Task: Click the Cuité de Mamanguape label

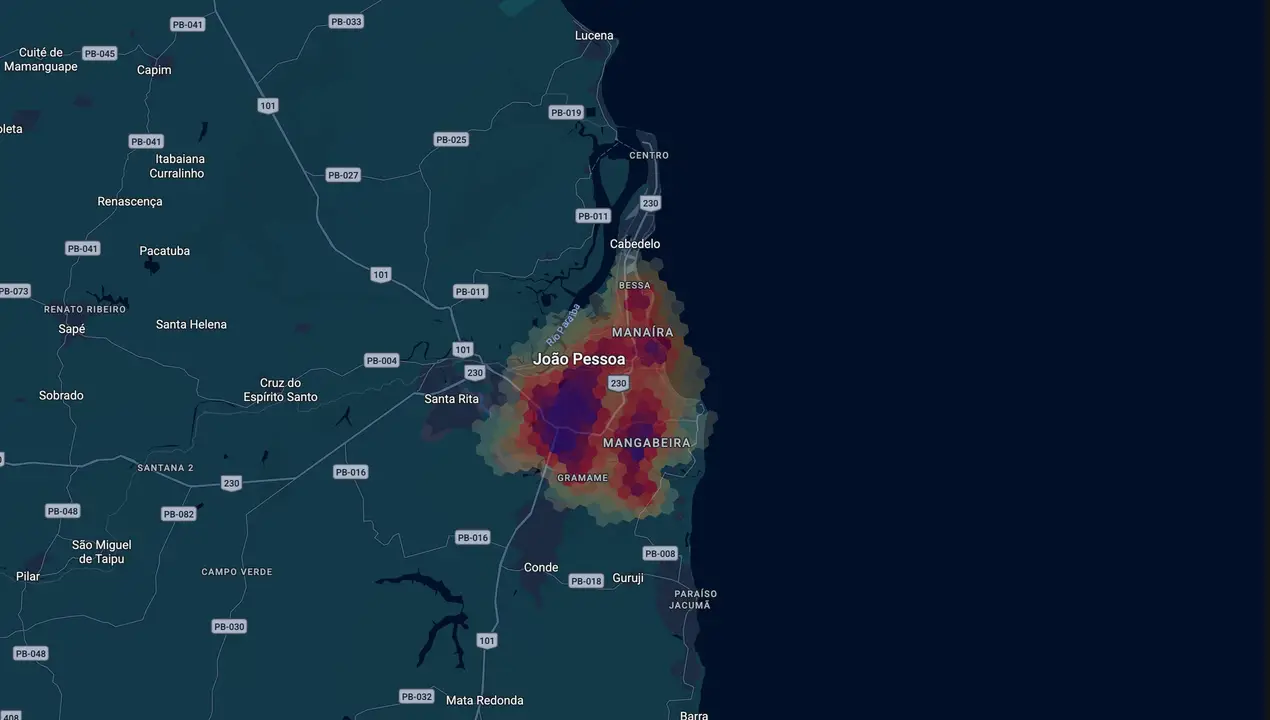Action: tap(41, 60)
